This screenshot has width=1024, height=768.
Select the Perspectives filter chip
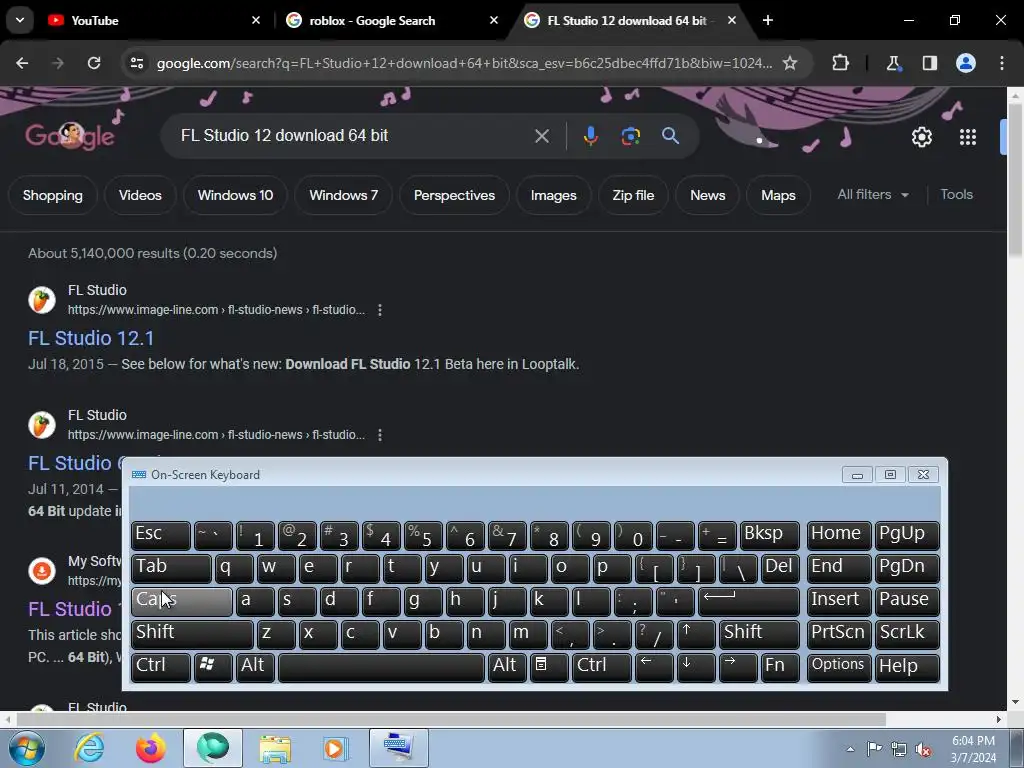tap(455, 195)
